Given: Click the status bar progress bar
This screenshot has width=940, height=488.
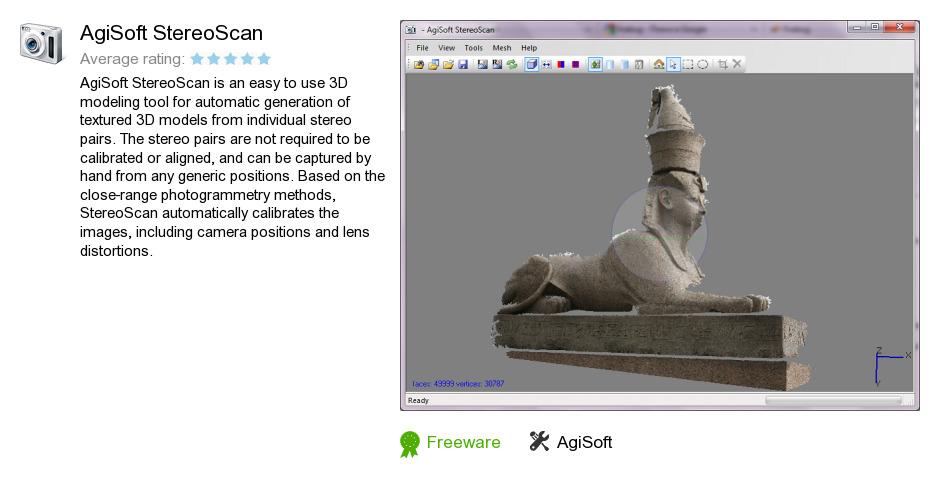Looking at the screenshot, I should (833, 400).
